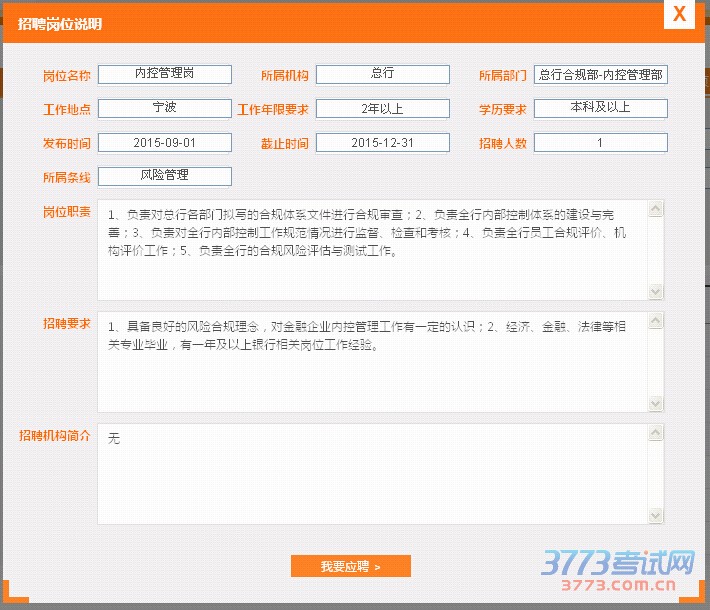
Task: Focus the 所属部门 field with 总行合规部
Action: click(600, 75)
